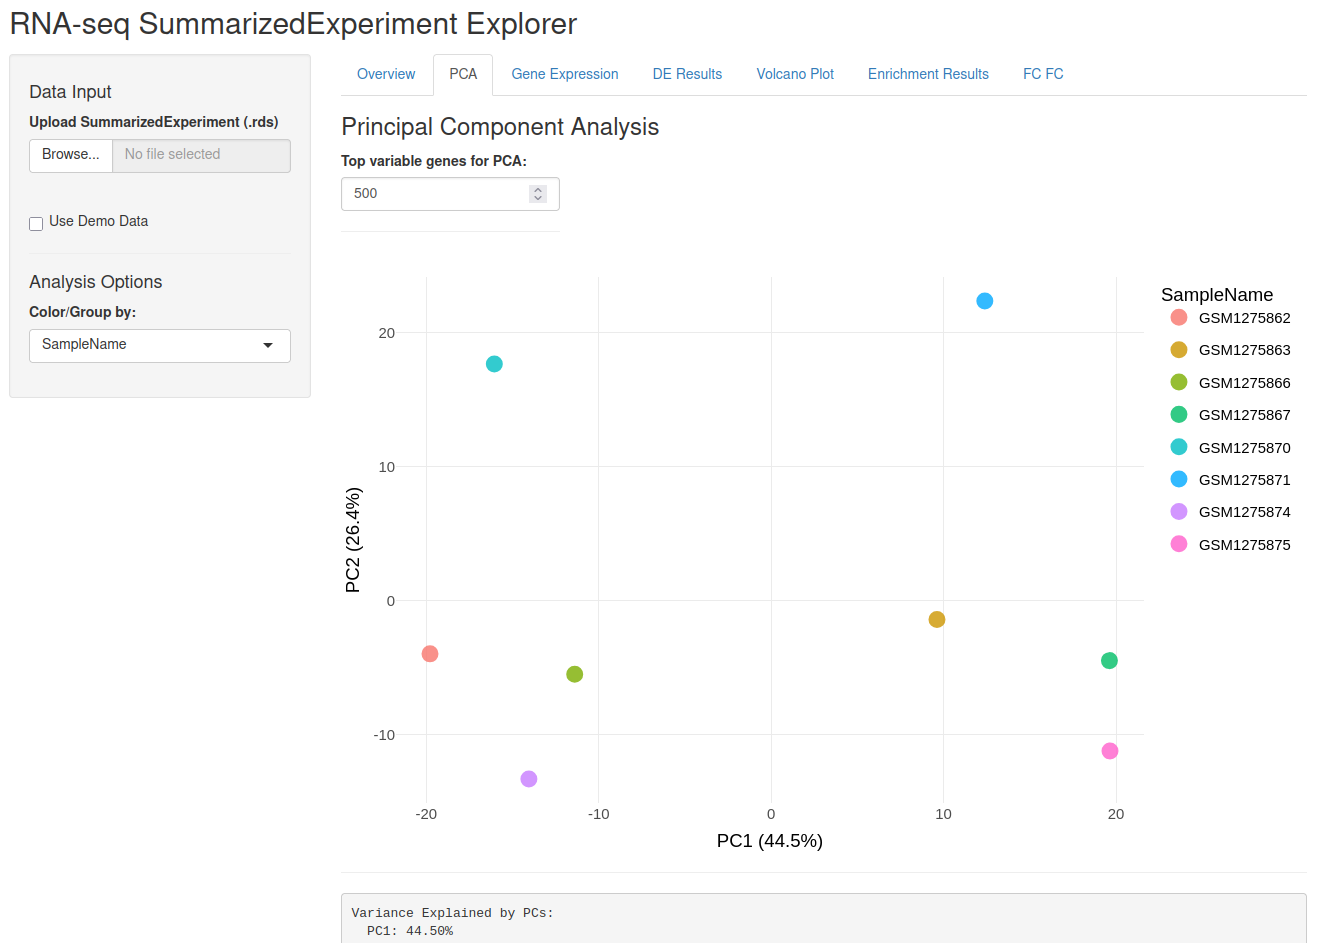Viewport: 1318px width, 943px height.
Task: Click the GSM1275871 blue legend dot
Action: [x=1179, y=479]
